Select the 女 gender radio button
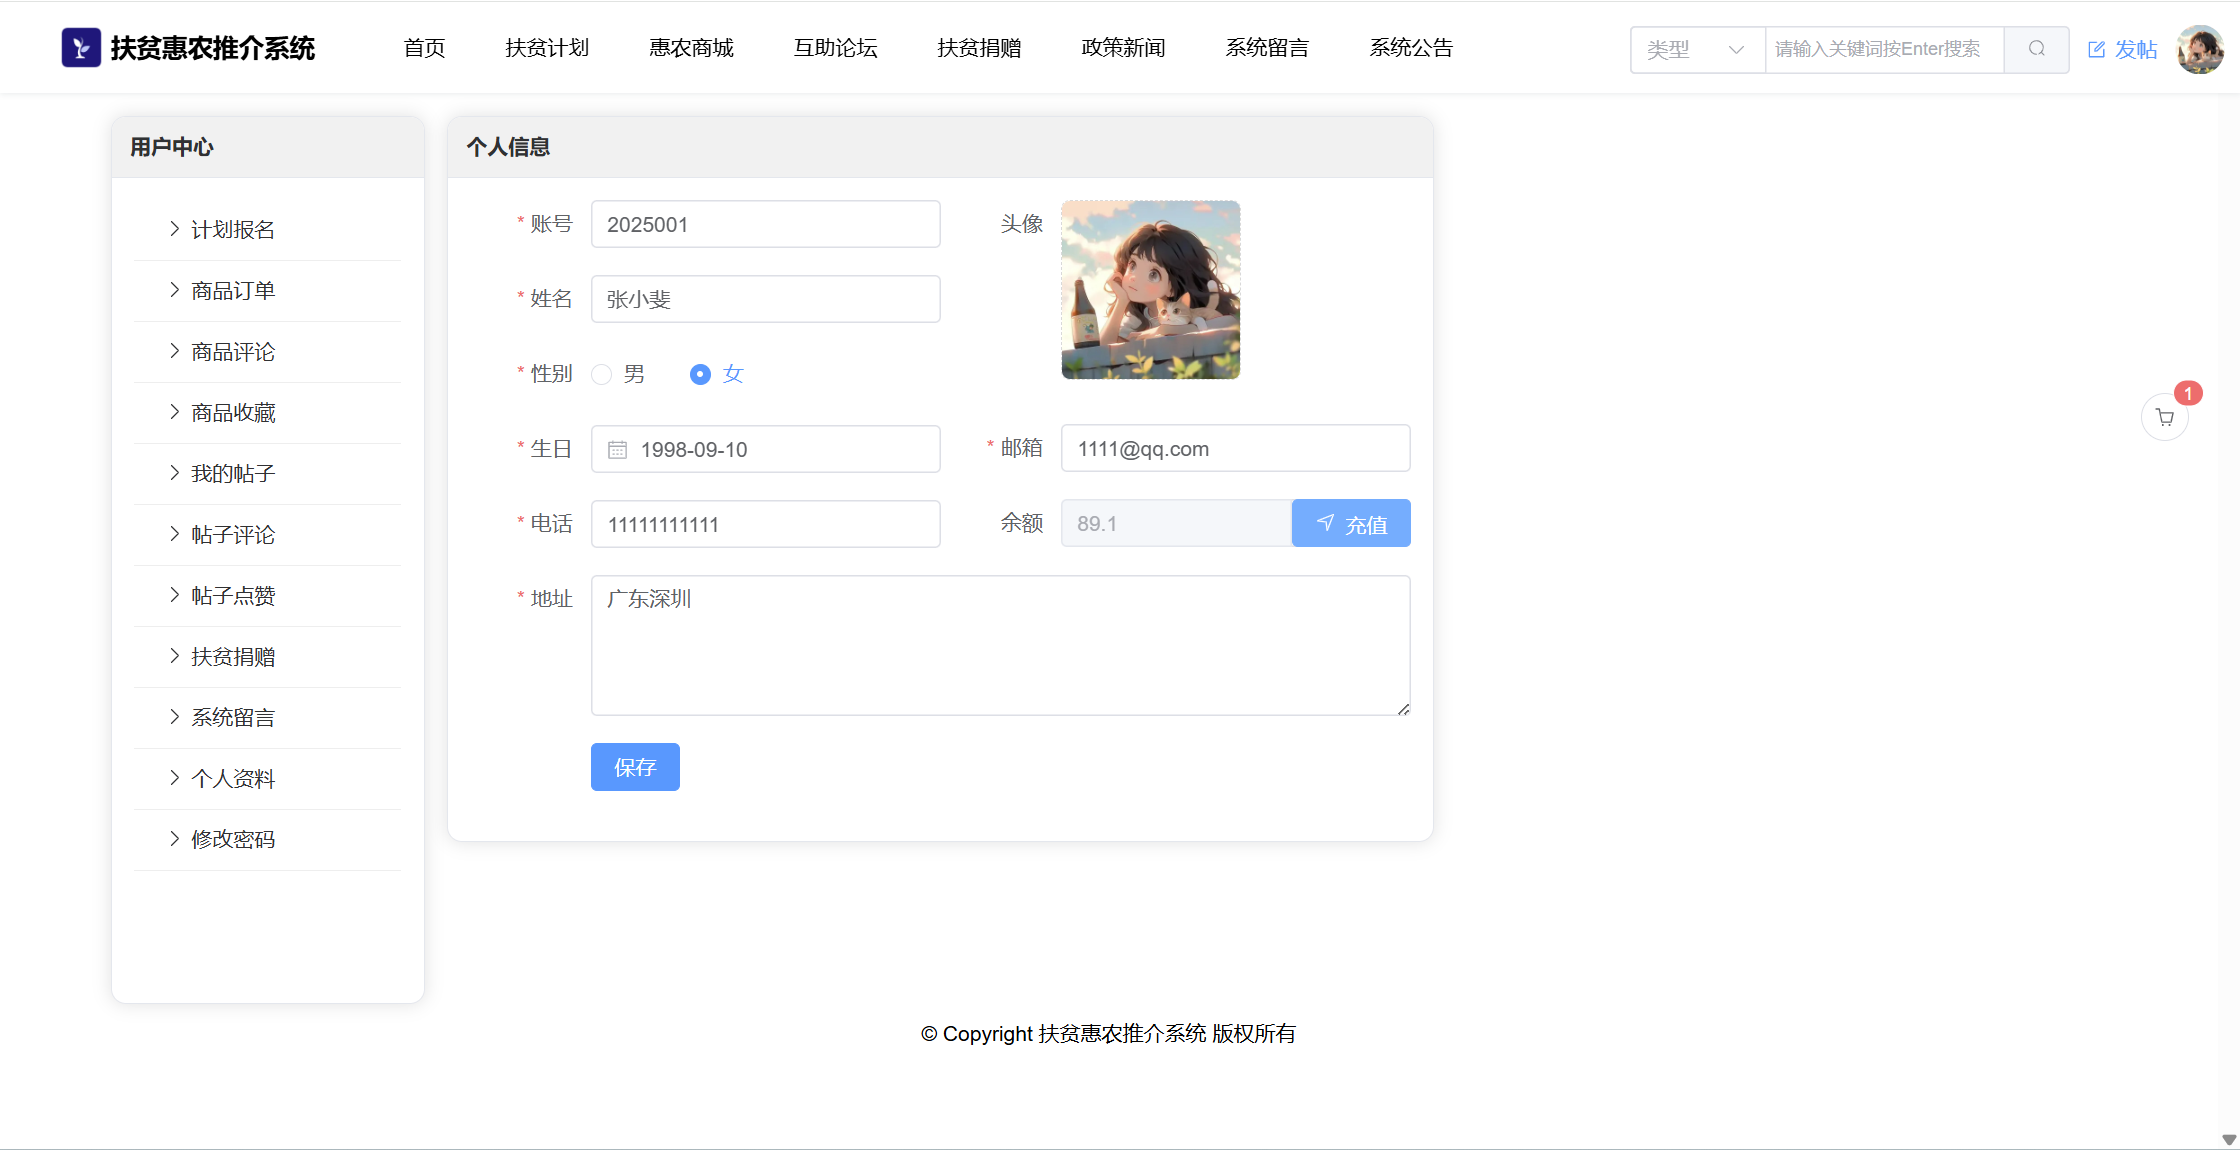 (x=700, y=374)
